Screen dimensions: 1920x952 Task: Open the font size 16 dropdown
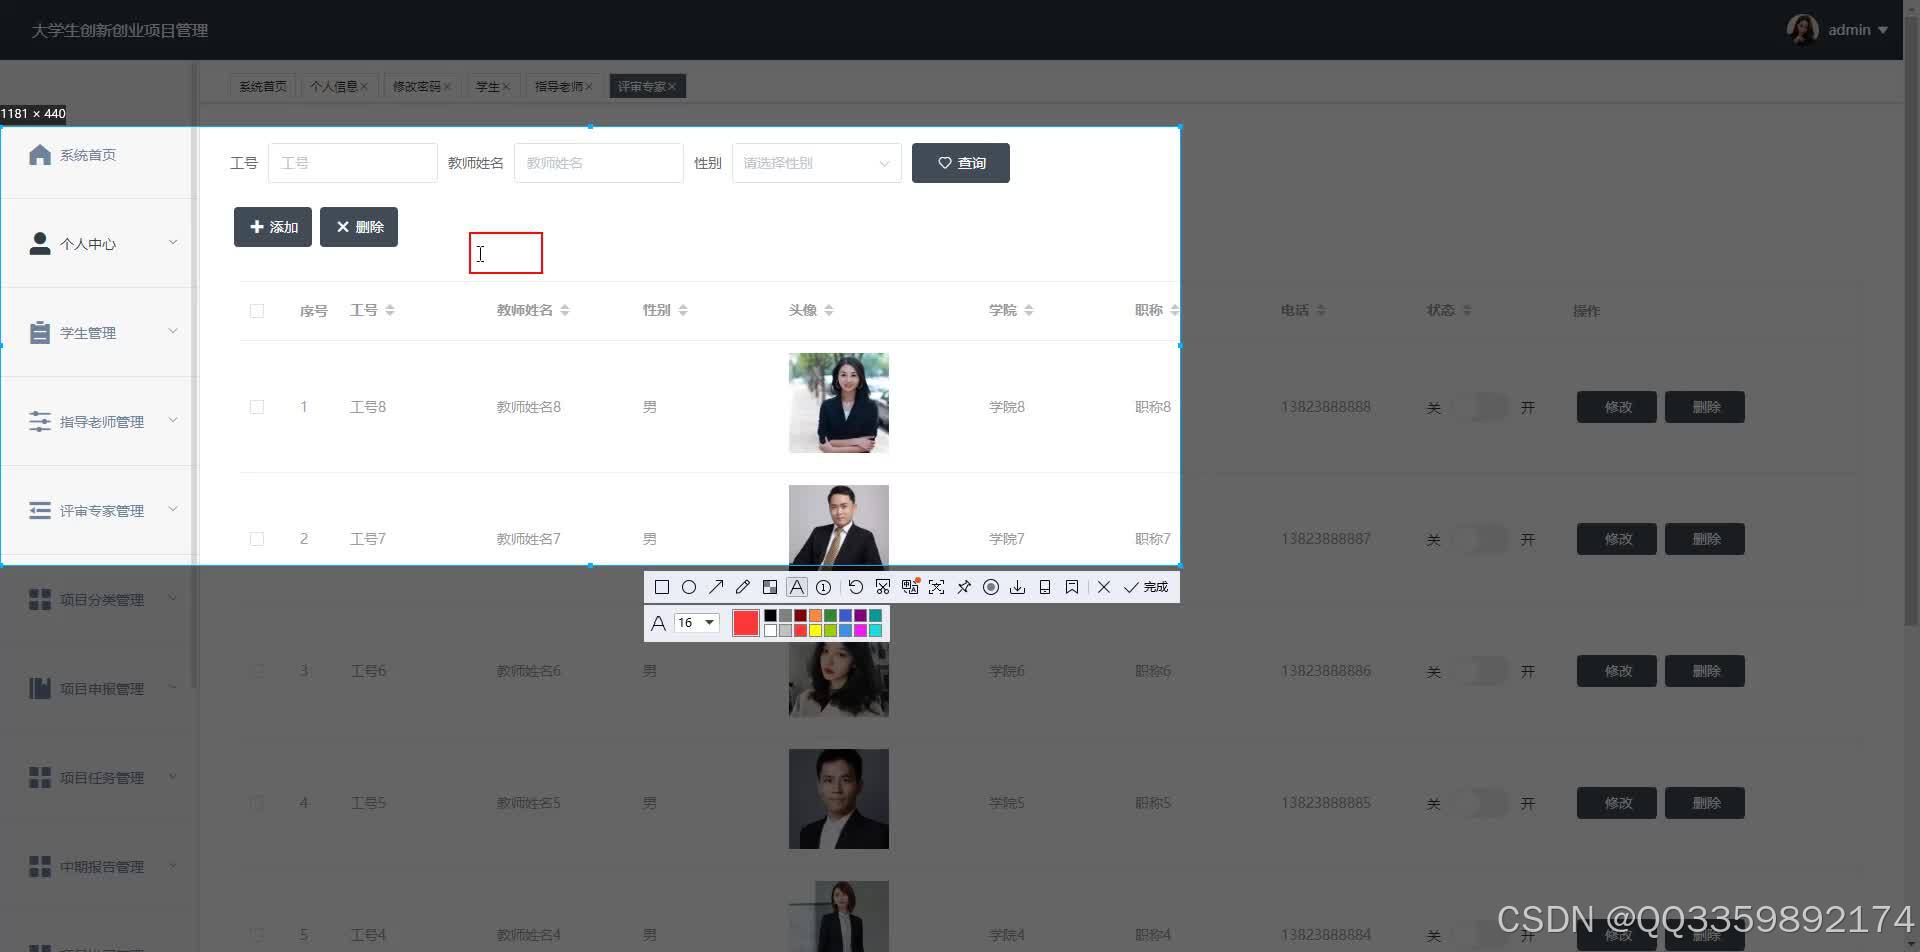[x=697, y=623]
